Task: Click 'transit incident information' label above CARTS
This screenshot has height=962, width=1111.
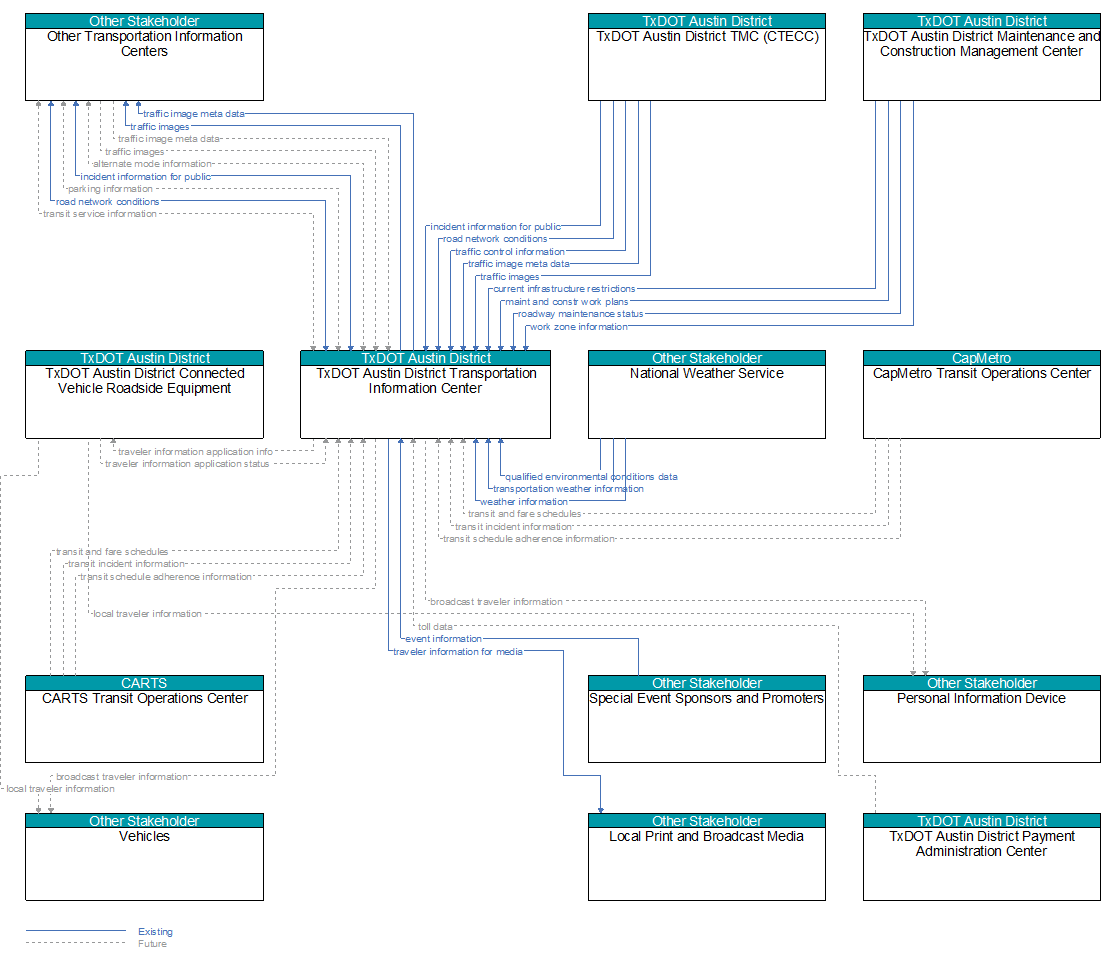Action: [126, 564]
